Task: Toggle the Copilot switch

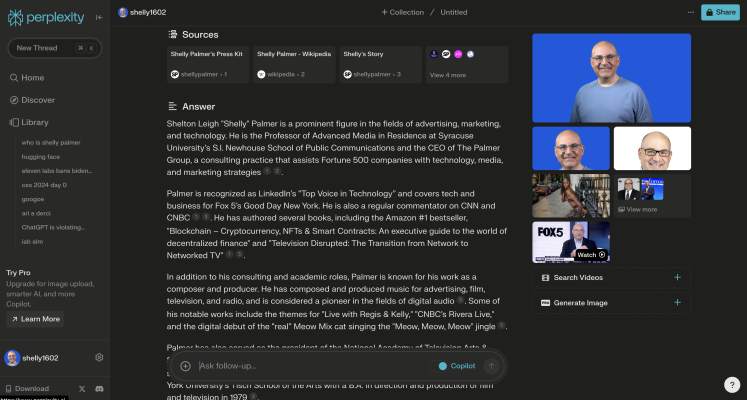Action: (457, 366)
